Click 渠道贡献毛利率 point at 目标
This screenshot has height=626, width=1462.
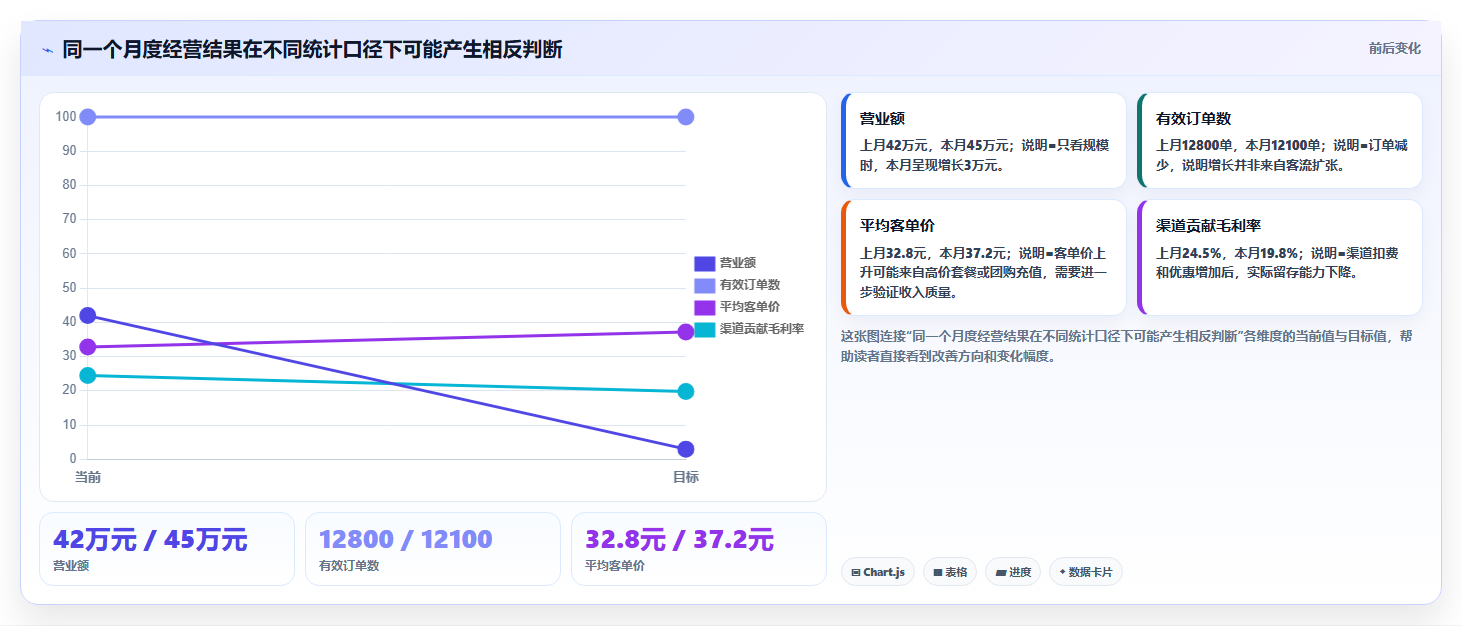[686, 392]
